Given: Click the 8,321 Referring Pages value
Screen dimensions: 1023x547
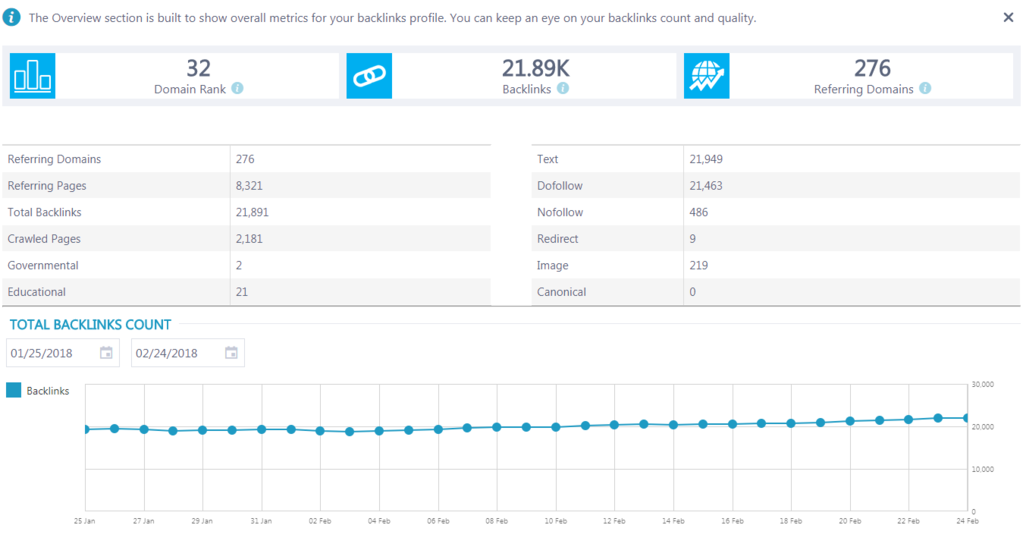Looking at the screenshot, I should click(x=249, y=186).
